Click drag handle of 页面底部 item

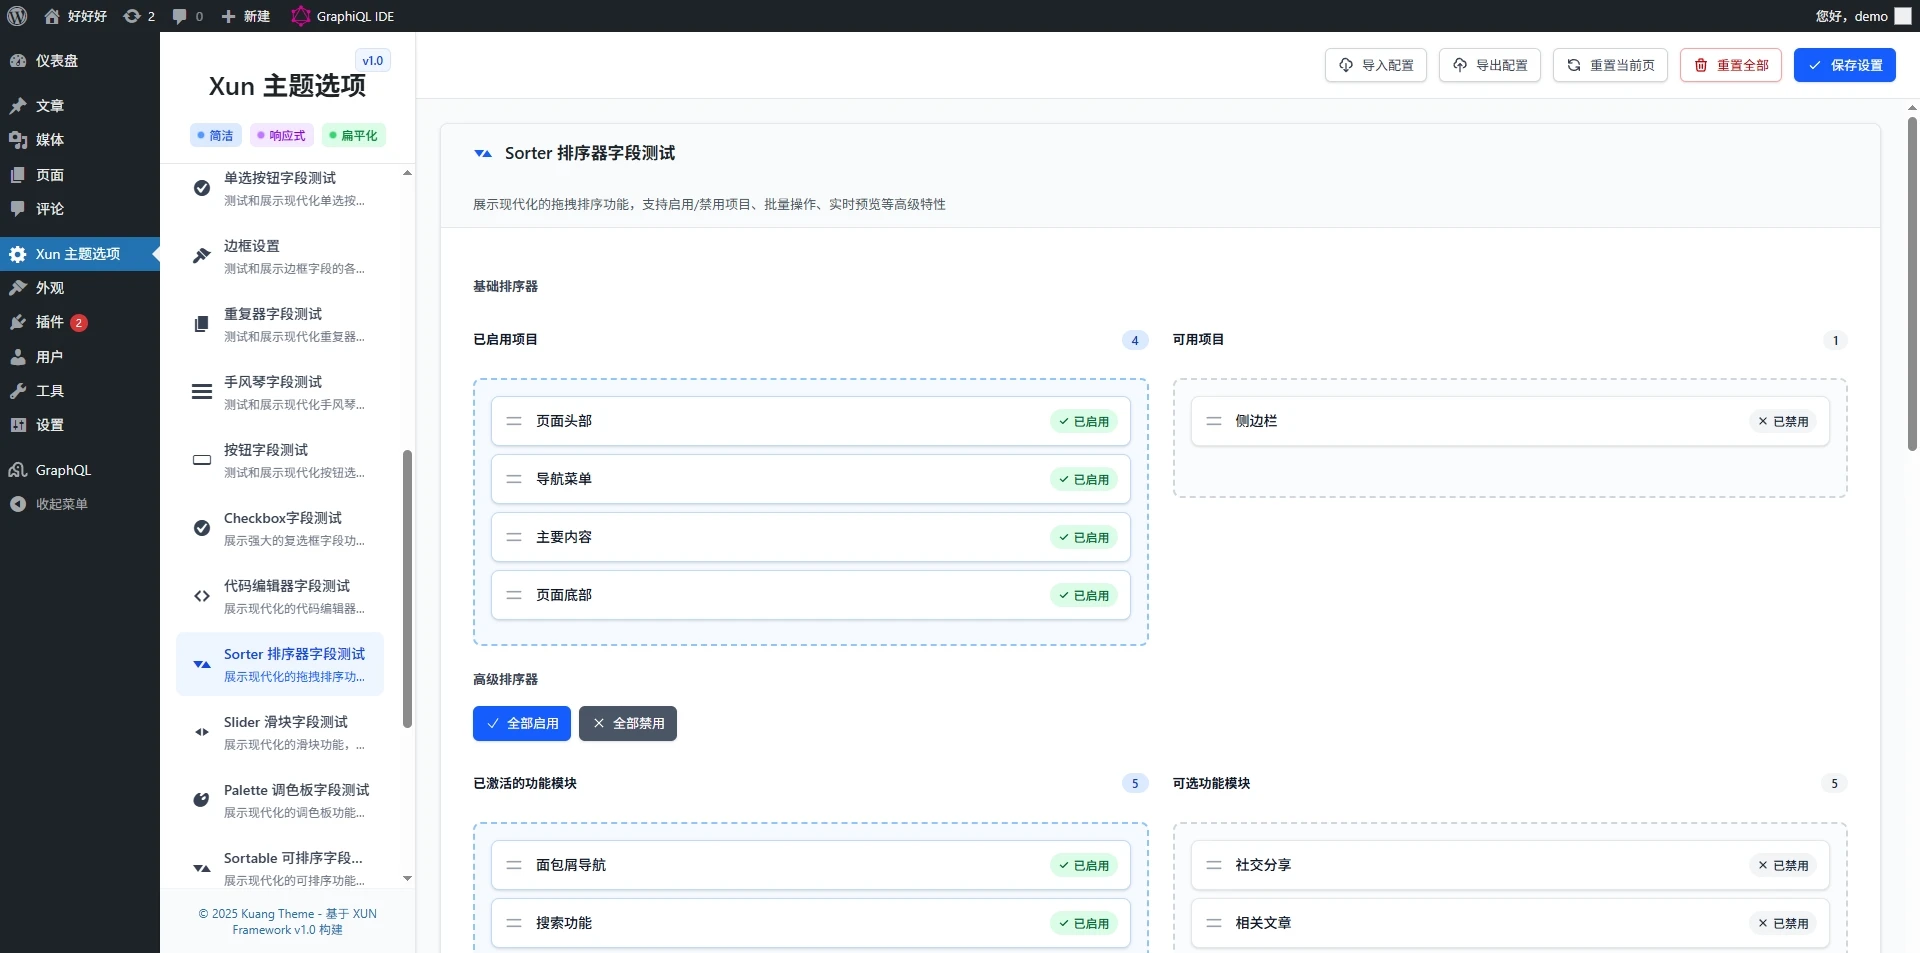click(514, 596)
